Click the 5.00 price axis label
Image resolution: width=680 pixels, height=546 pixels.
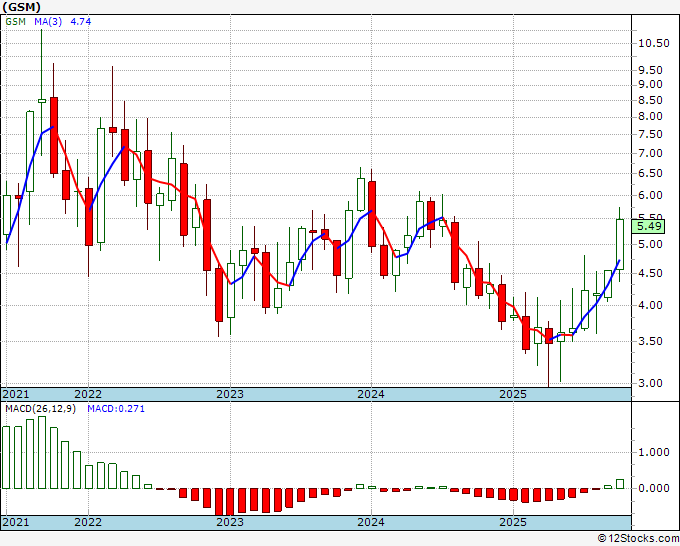pyautogui.click(x=651, y=244)
